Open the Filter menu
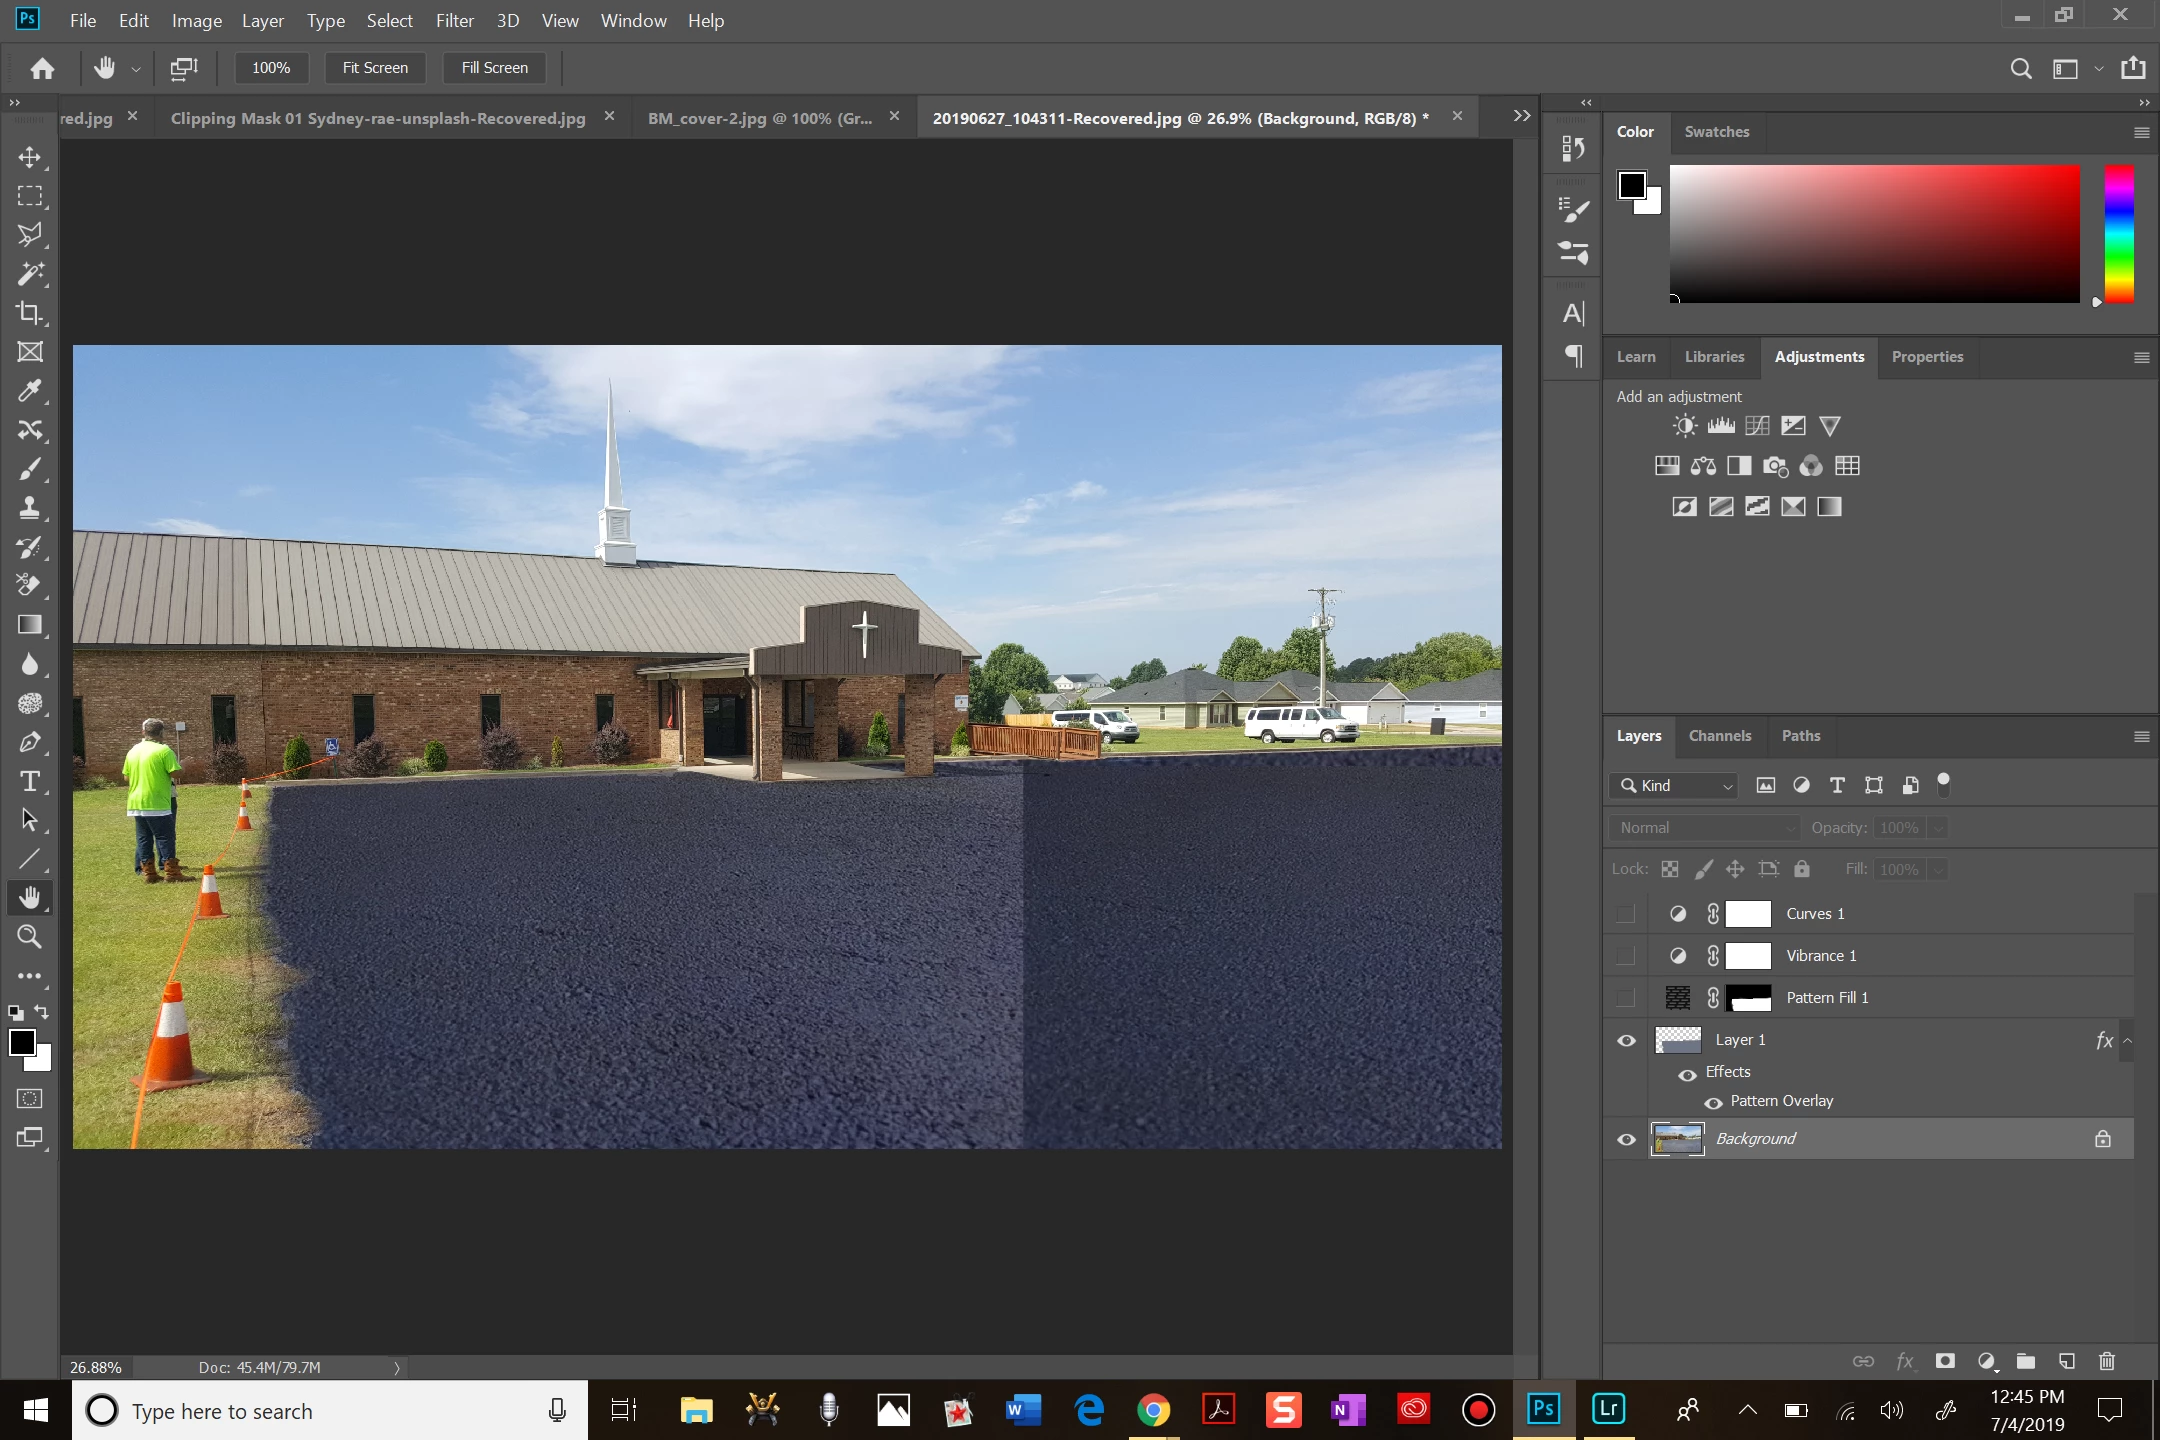 point(454,20)
